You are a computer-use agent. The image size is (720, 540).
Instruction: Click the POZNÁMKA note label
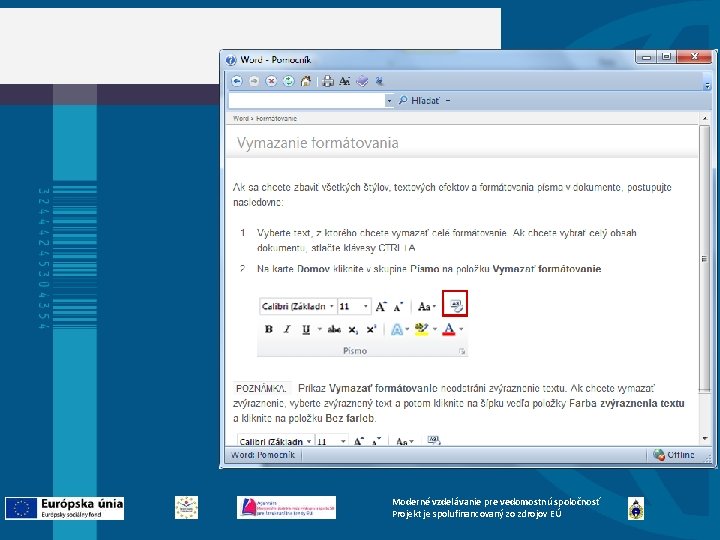click(x=262, y=388)
